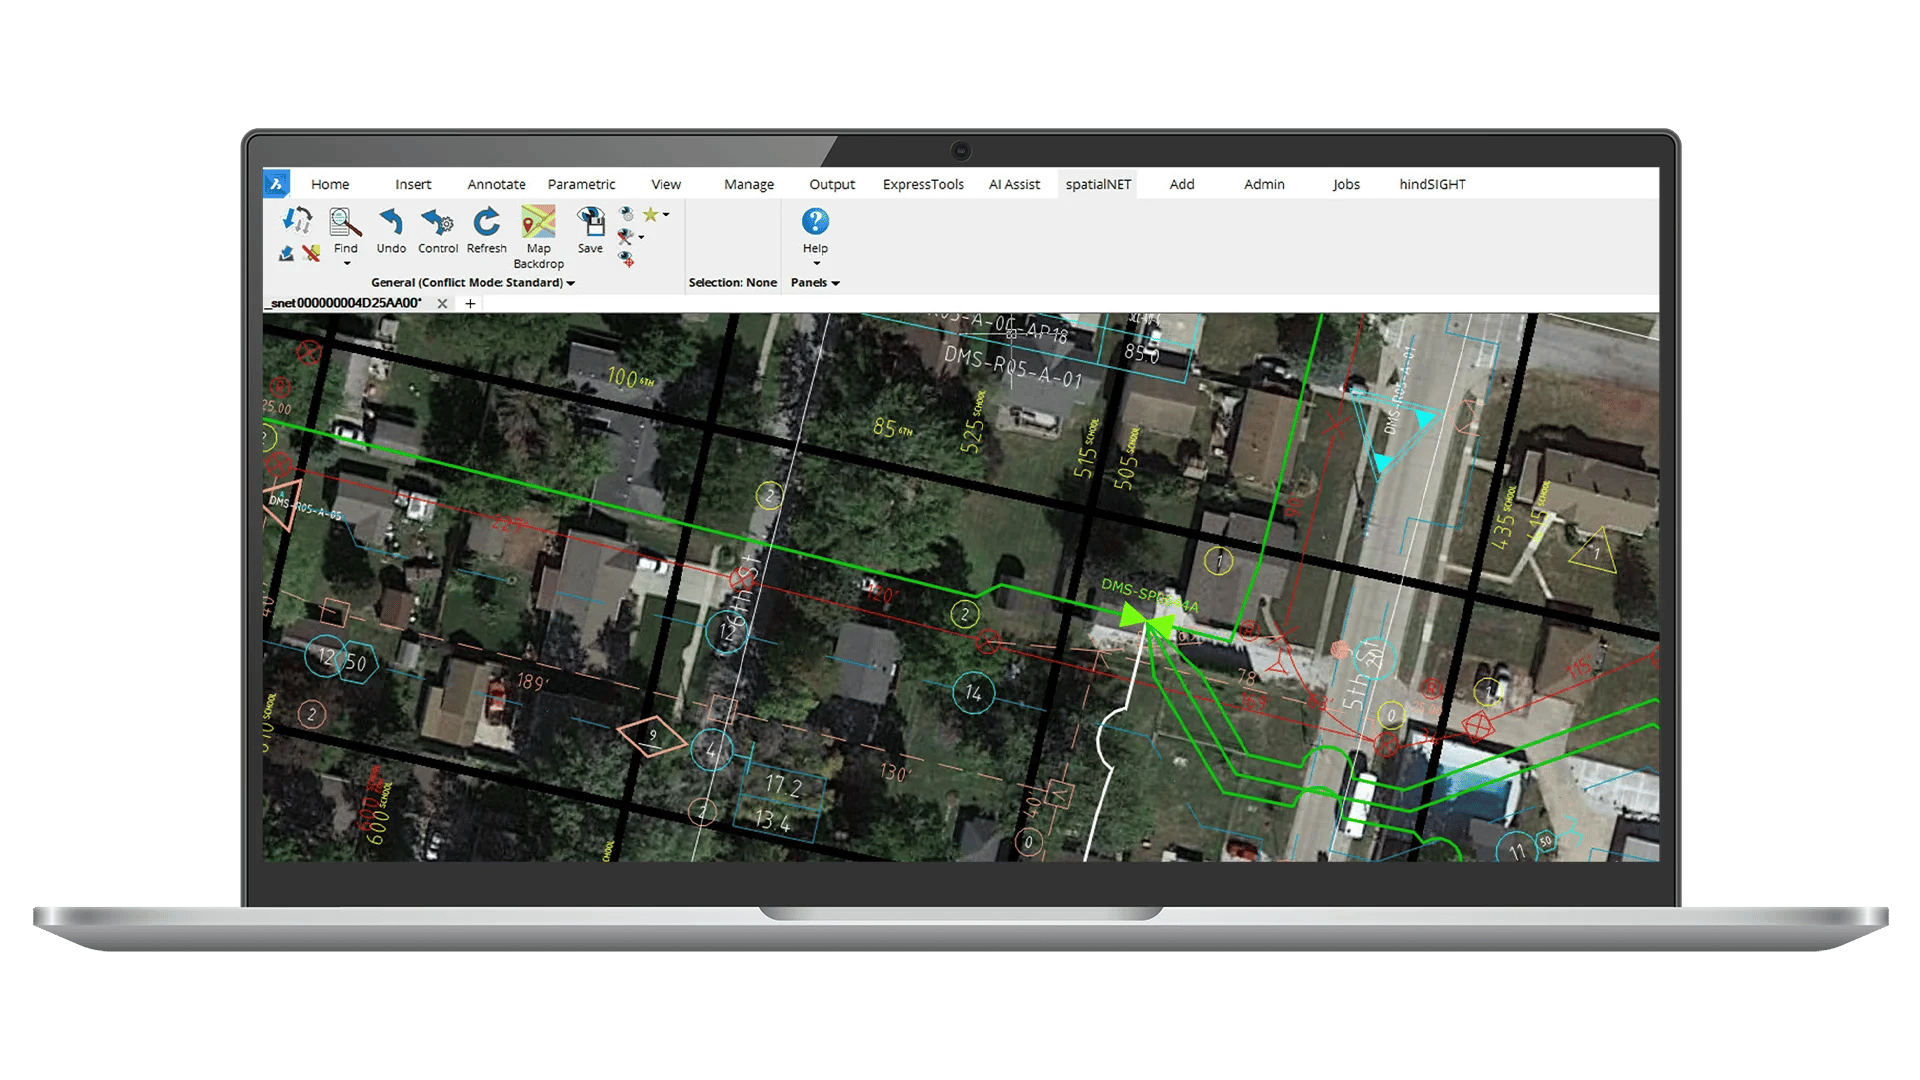Screen dimensions: 1920x1080
Task: Click Selection: None in the ribbon
Action: (x=733, y=282)
